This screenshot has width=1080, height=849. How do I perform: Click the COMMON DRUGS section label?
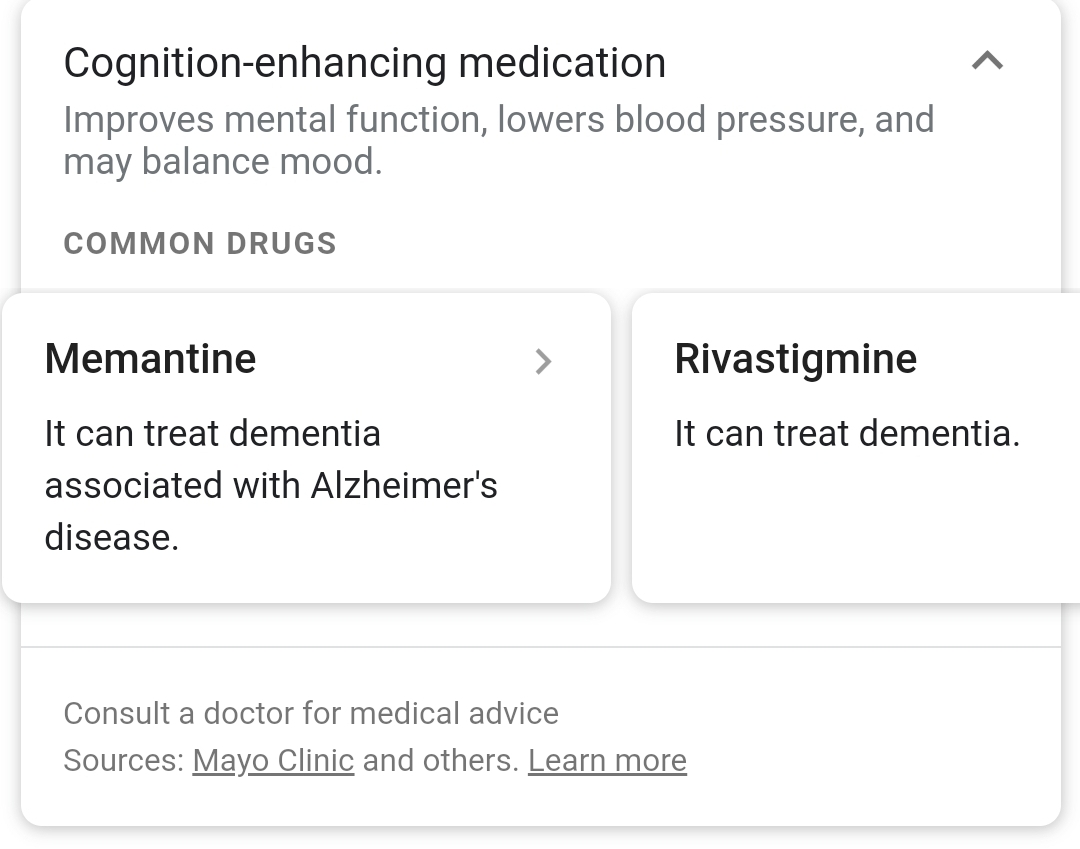[x=200, y=243]
